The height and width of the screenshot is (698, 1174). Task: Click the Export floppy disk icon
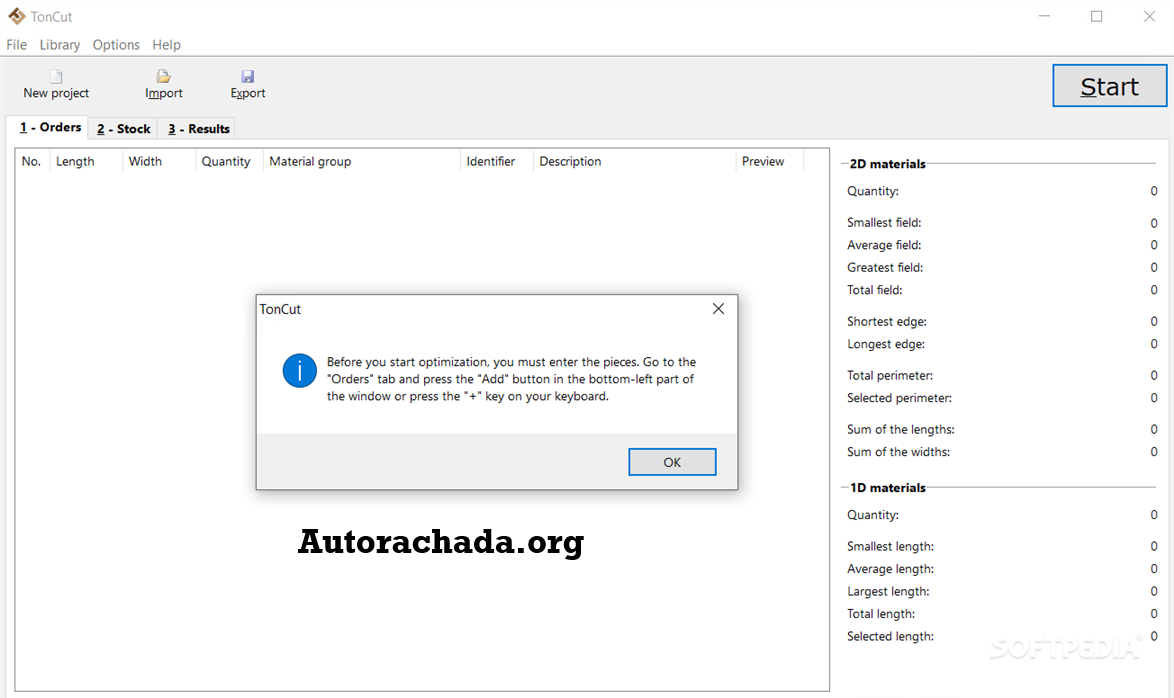point(247,77)
